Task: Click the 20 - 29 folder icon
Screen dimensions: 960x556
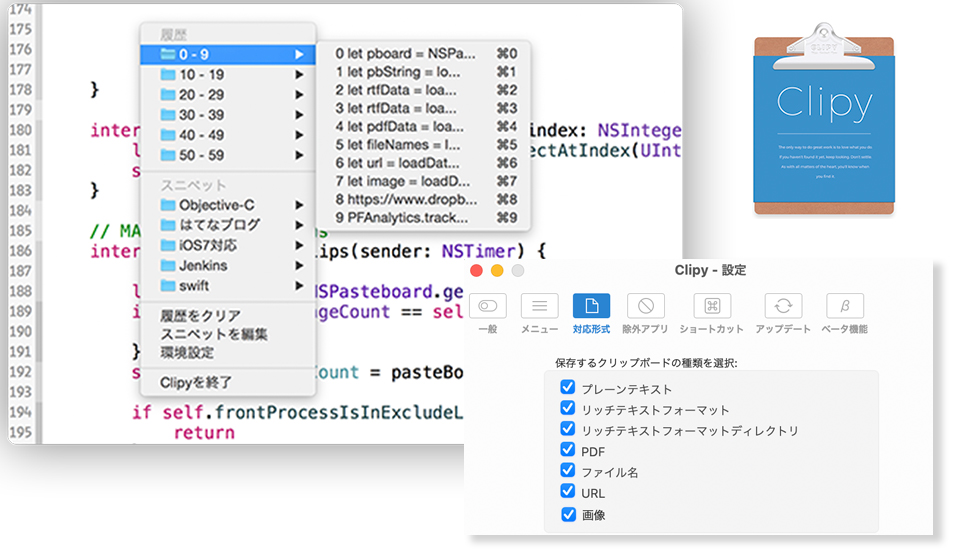Action: [168, 94]
